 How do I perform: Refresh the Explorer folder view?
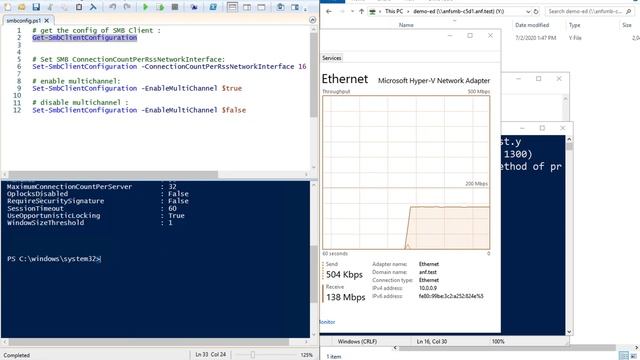[536, 11]
